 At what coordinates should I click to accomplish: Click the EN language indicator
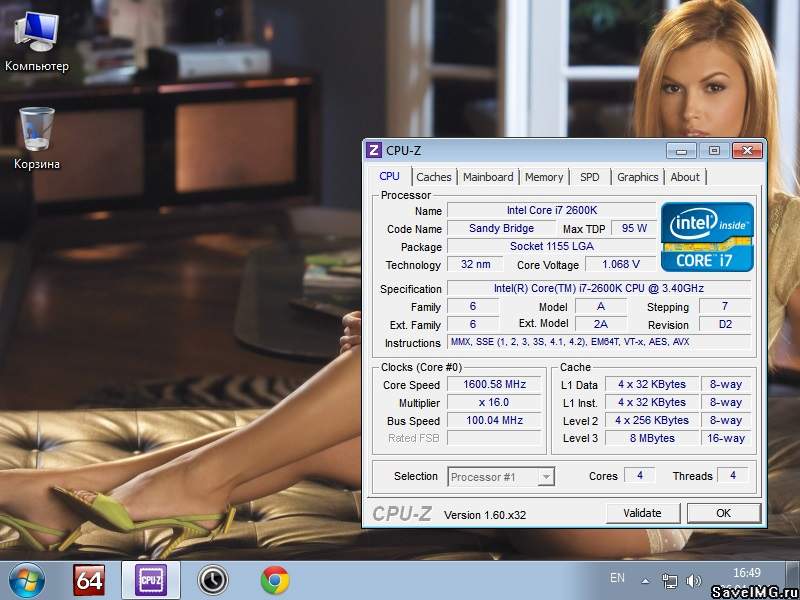[617, 578]
